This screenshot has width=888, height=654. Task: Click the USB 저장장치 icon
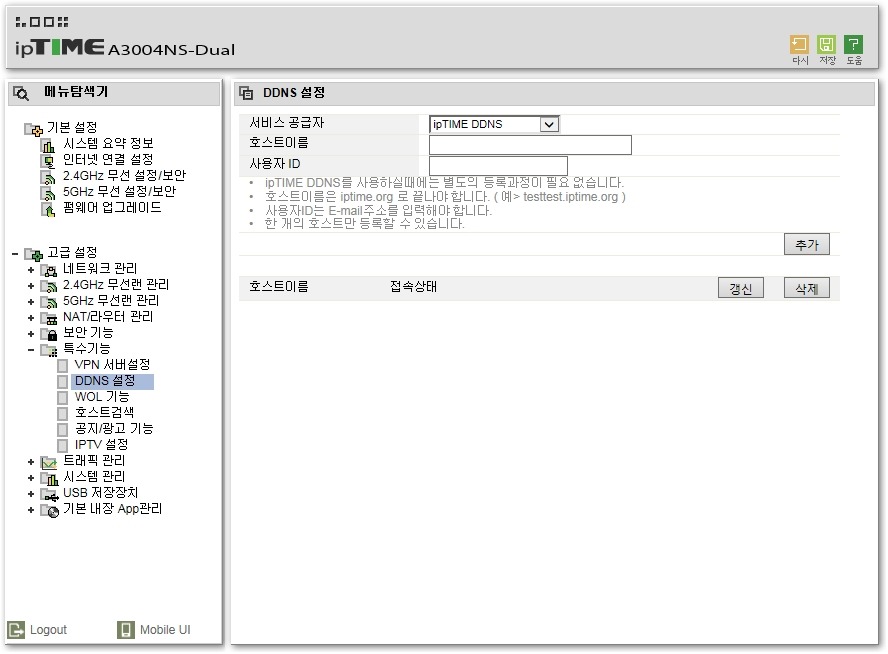[x=49, y=495]
